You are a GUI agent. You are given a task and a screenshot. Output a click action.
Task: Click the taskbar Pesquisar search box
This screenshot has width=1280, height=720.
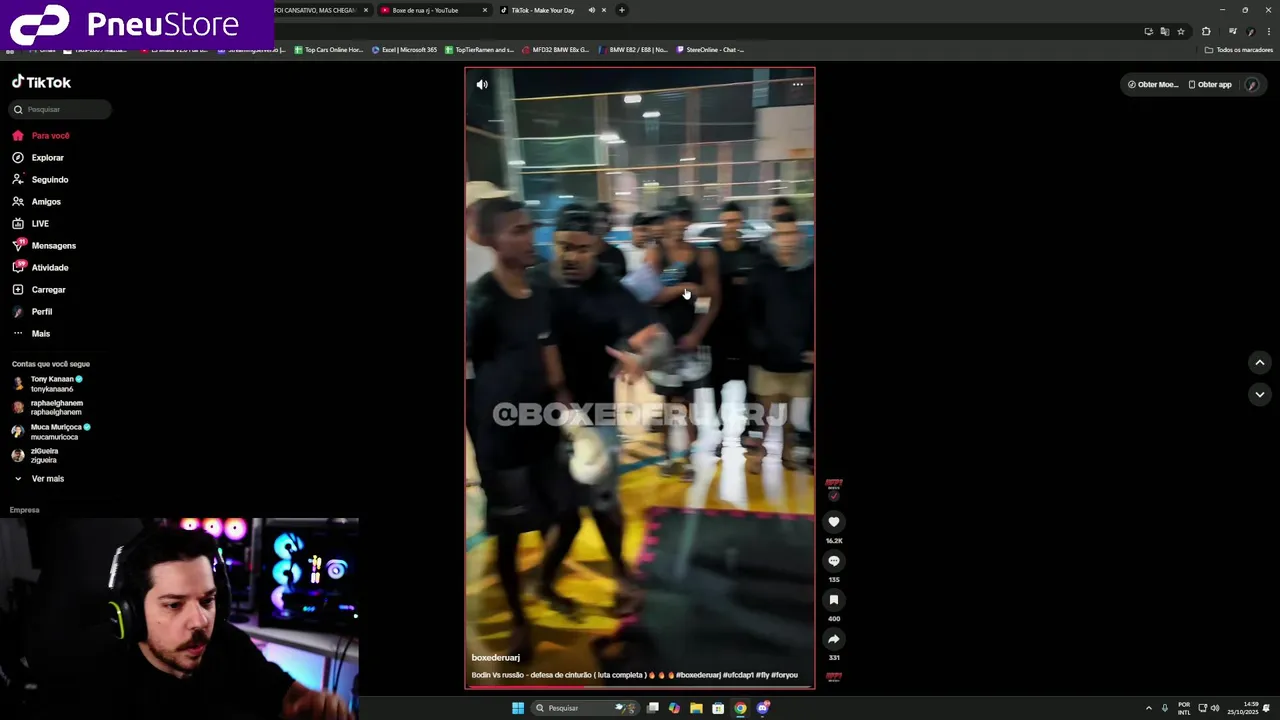tap(585, 708)
